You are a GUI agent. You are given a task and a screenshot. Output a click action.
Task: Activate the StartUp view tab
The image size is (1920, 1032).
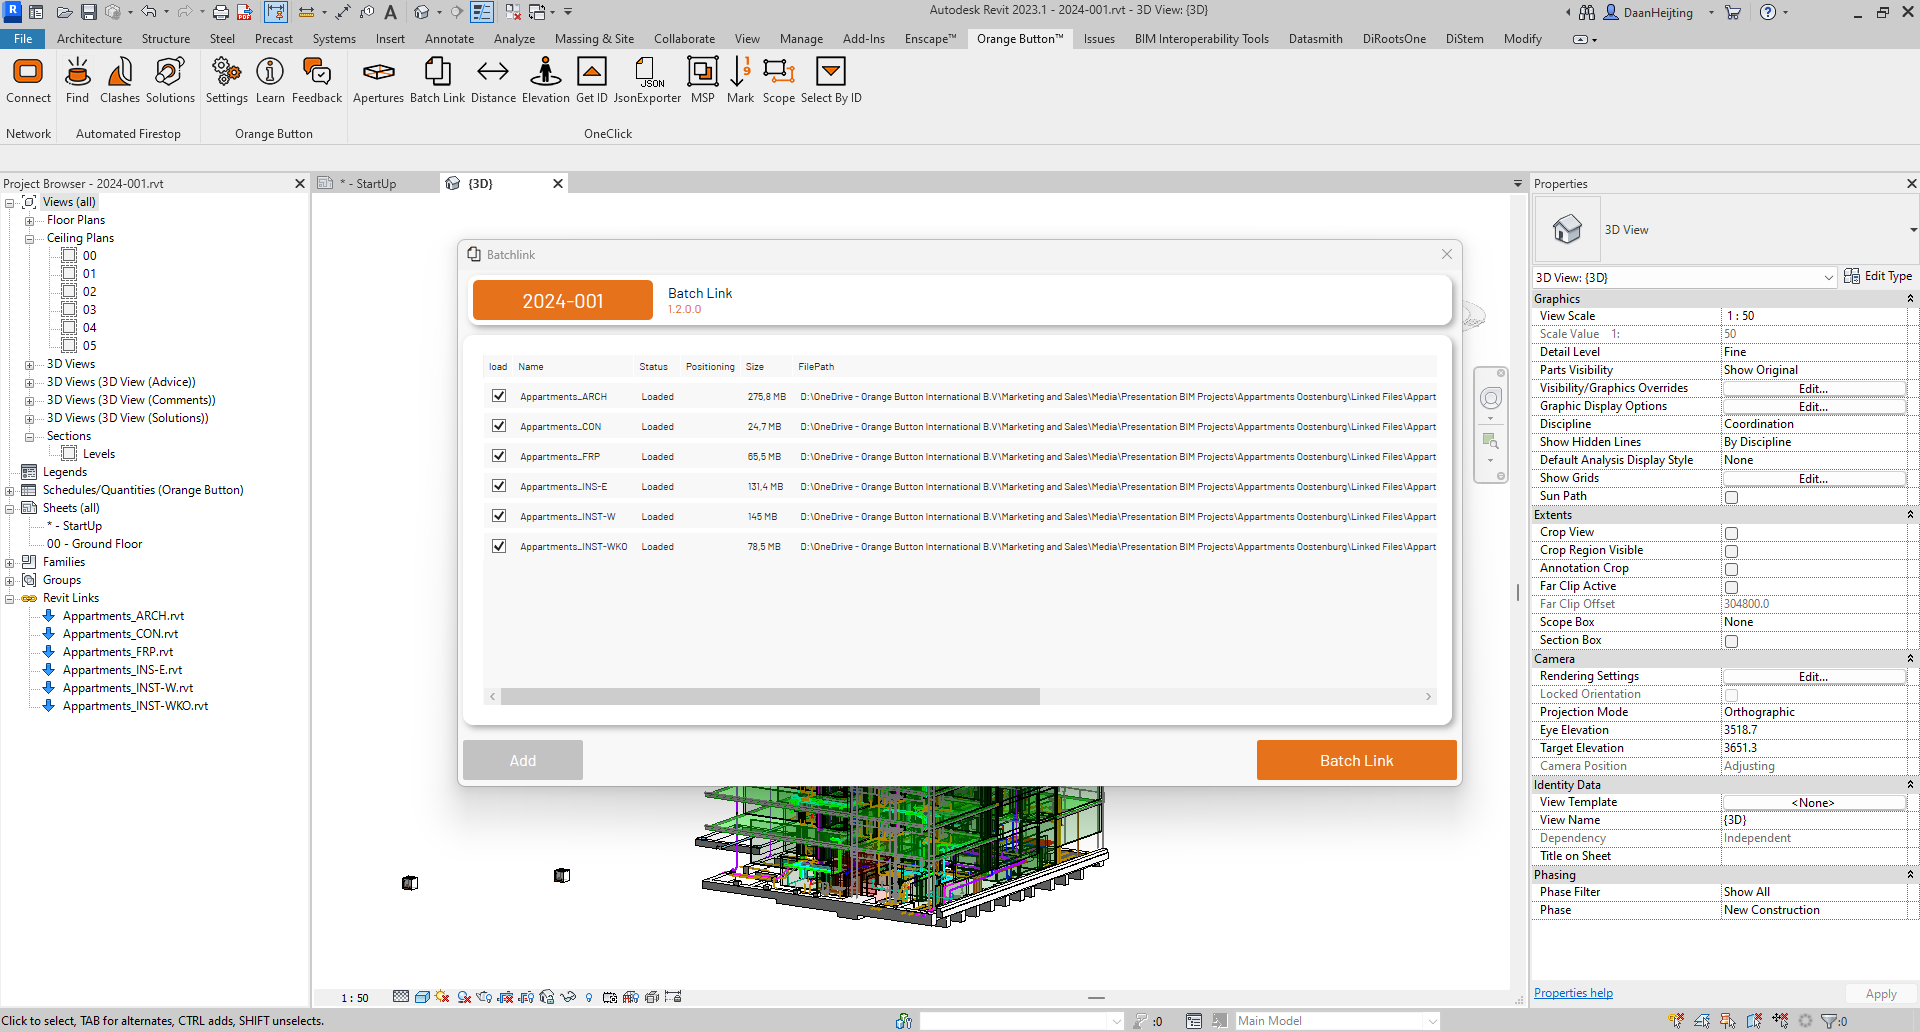368,183
